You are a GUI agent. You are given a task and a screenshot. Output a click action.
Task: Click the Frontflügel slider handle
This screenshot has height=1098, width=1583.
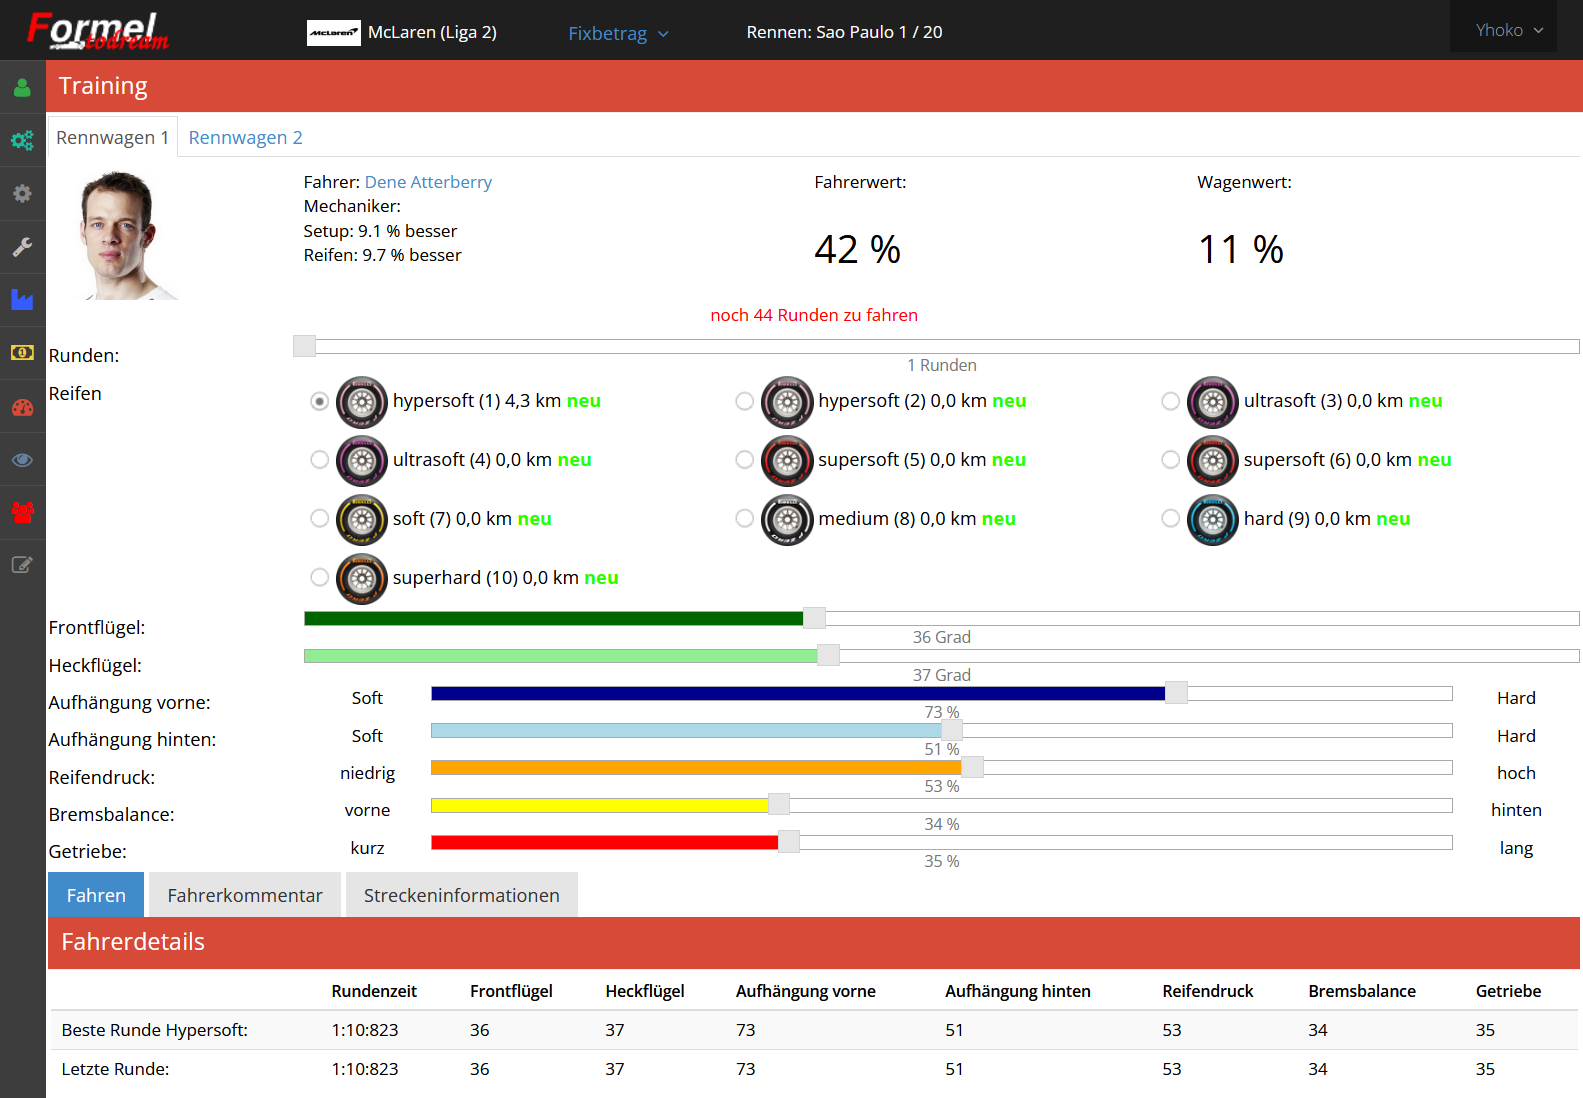(814, 618)
